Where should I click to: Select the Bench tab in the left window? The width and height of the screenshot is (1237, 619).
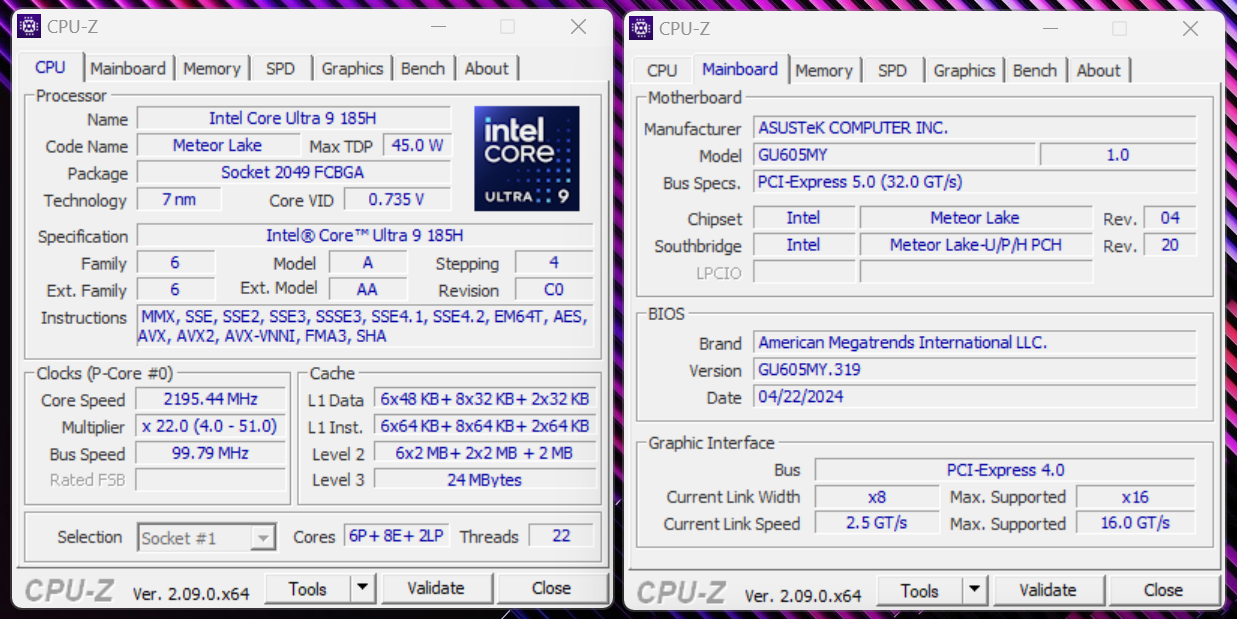(x=423, y=69)
